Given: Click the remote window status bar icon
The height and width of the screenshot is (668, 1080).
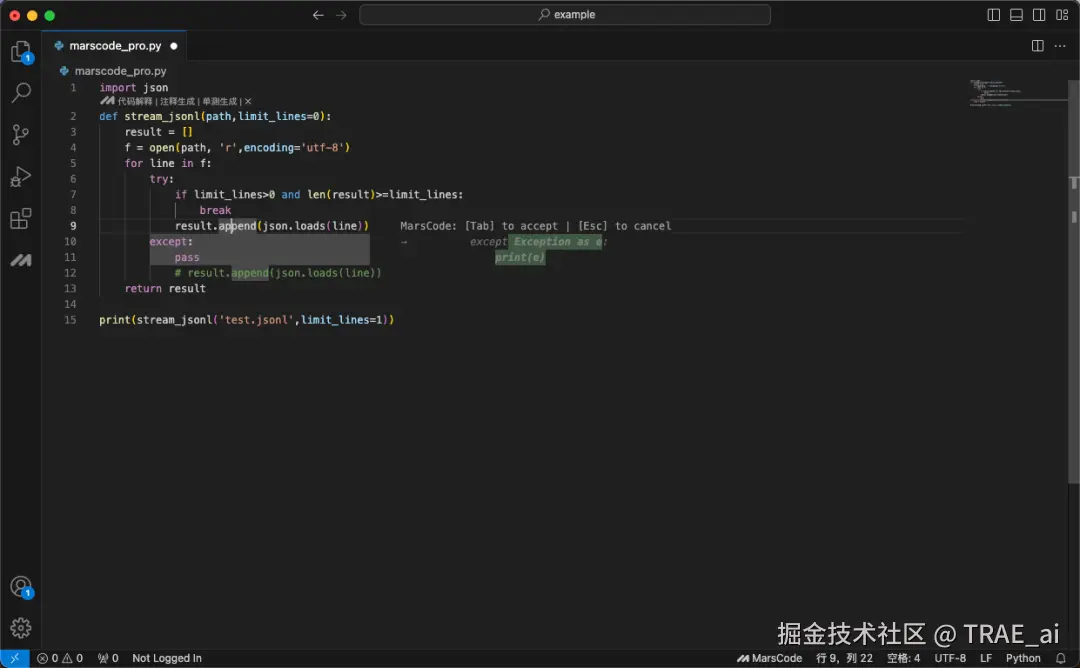Looking at the screenshot, I should 14,658.
